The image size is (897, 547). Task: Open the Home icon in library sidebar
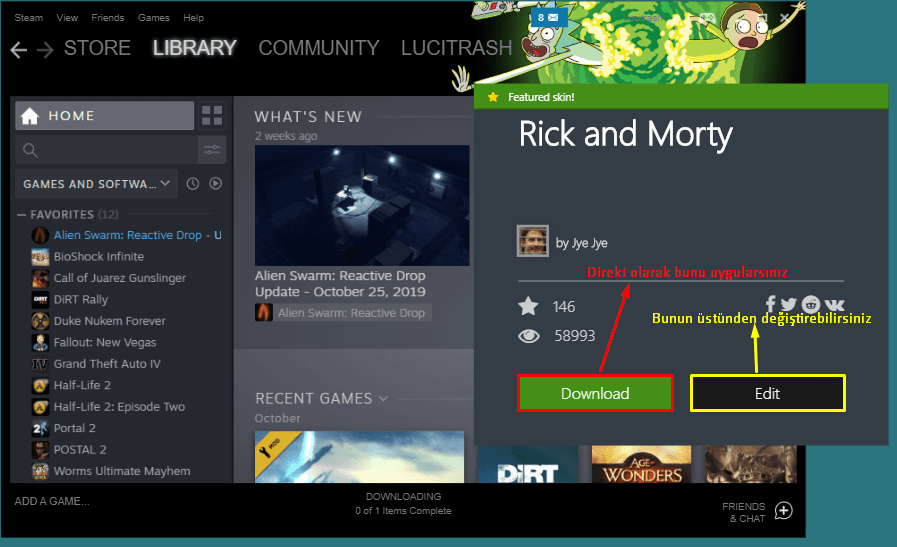[29, 116]
